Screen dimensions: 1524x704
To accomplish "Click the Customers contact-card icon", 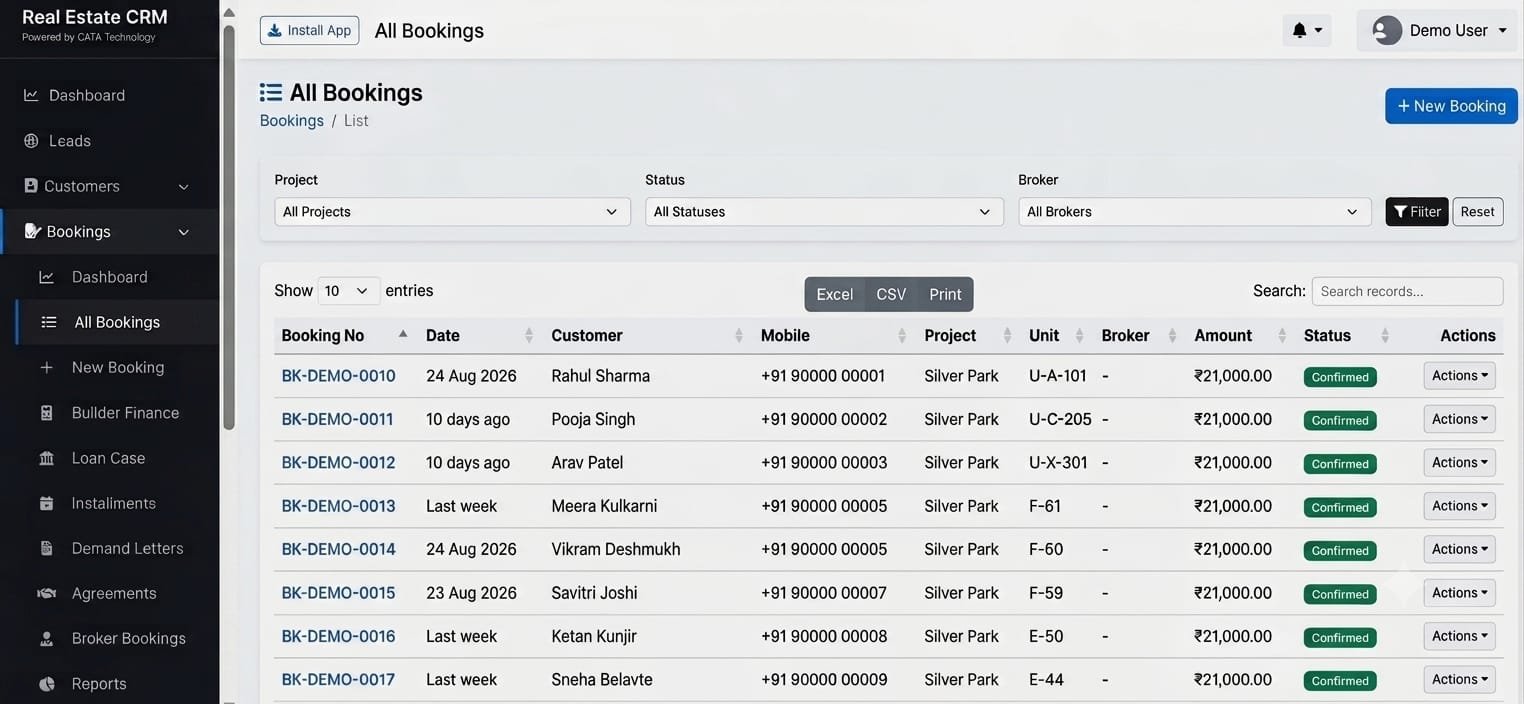I will pyautogui.click(x=31, y=186).
